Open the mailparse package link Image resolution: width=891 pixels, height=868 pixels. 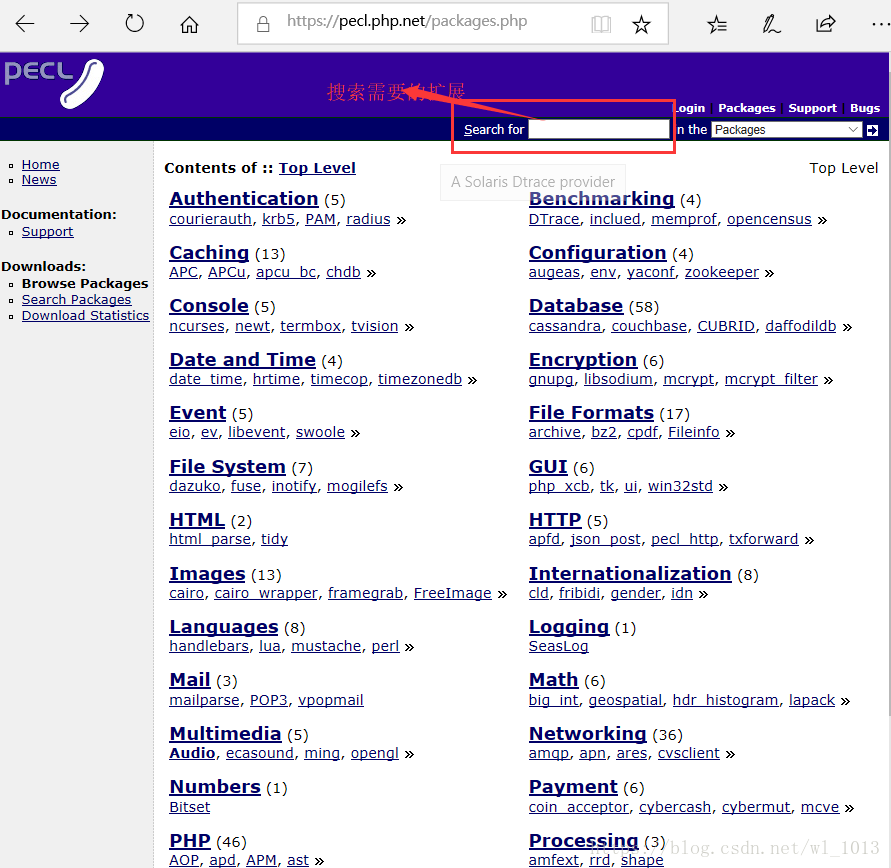tap(204, 700)
